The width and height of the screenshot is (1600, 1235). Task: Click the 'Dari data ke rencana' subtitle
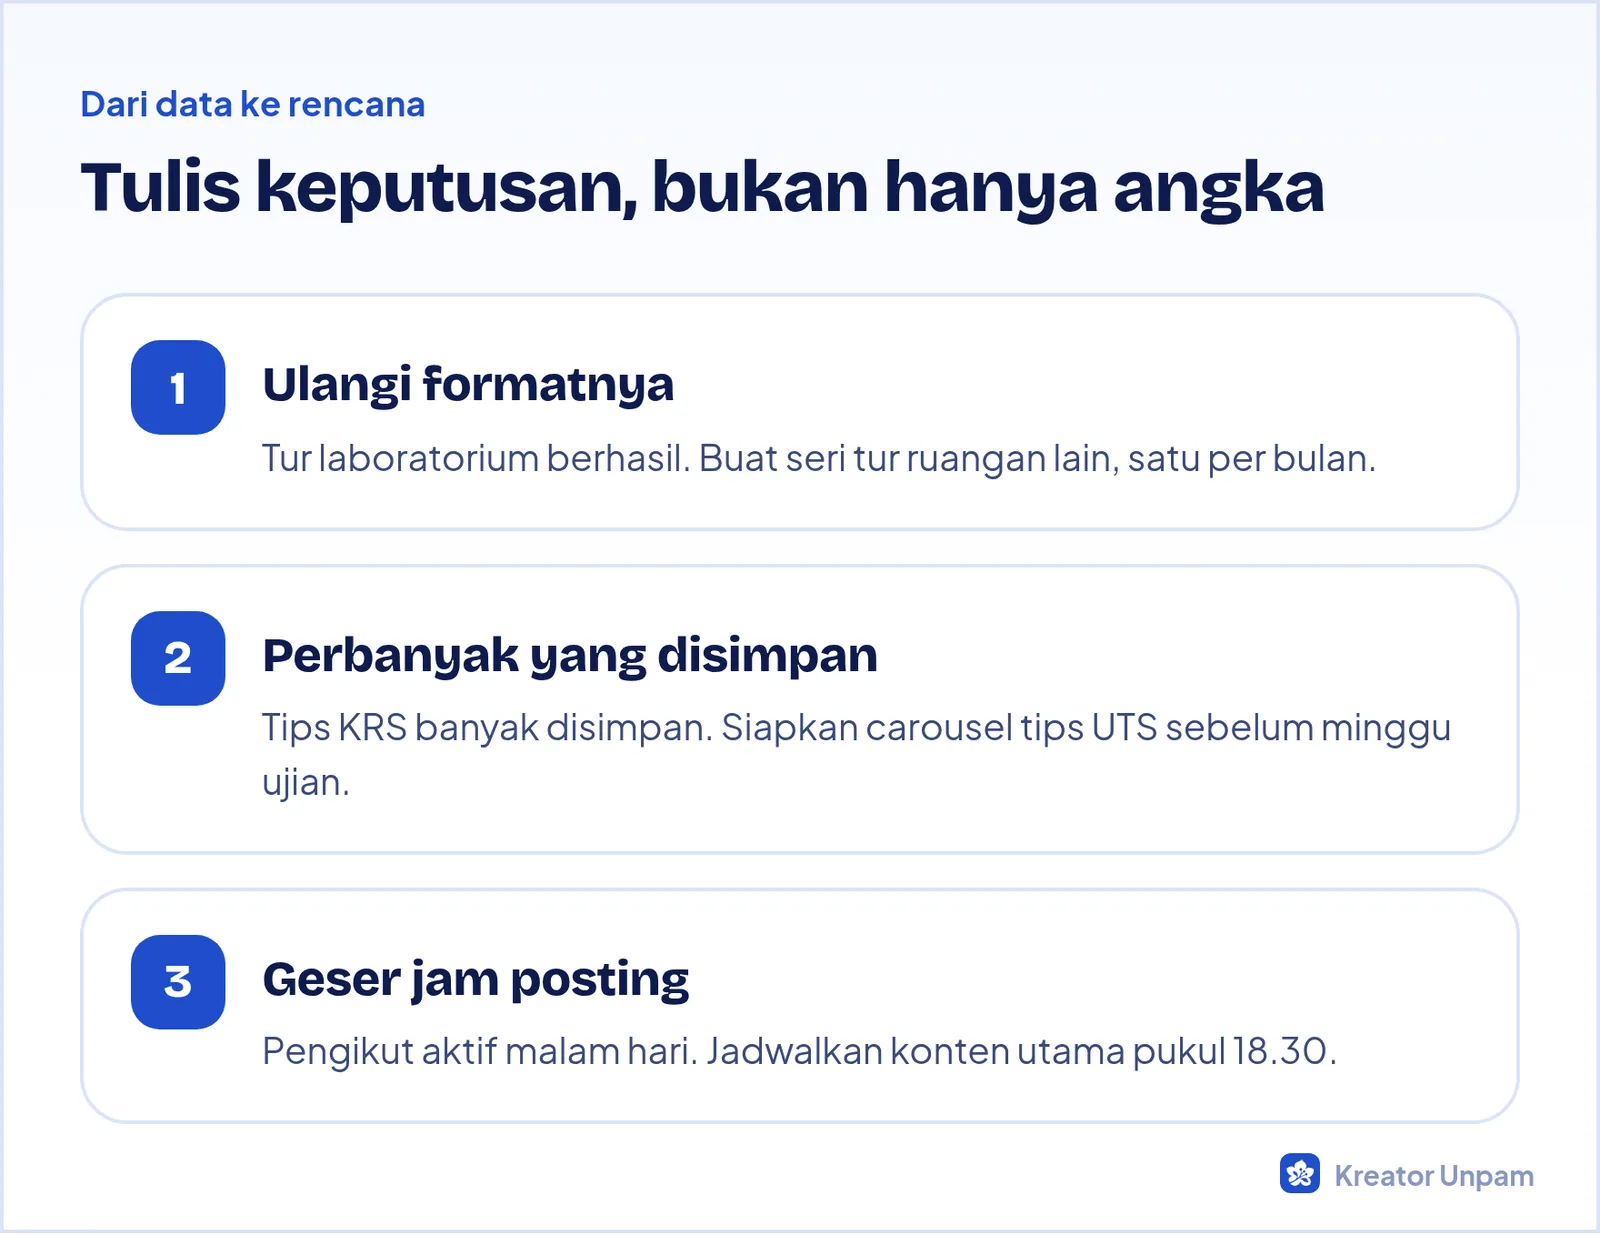(253, 104)
